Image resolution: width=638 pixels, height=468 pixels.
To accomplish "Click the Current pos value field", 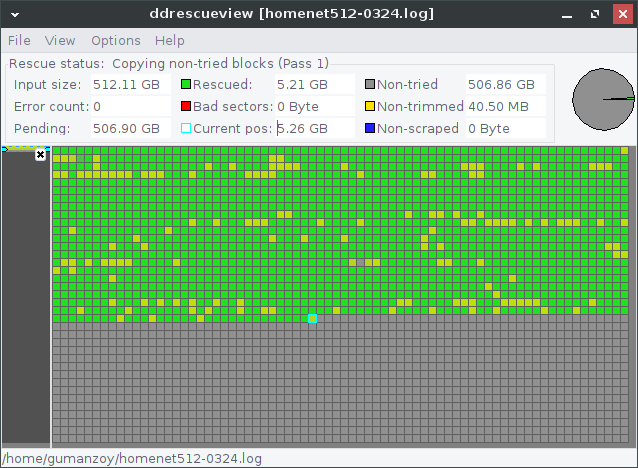I will coord(314,129).
